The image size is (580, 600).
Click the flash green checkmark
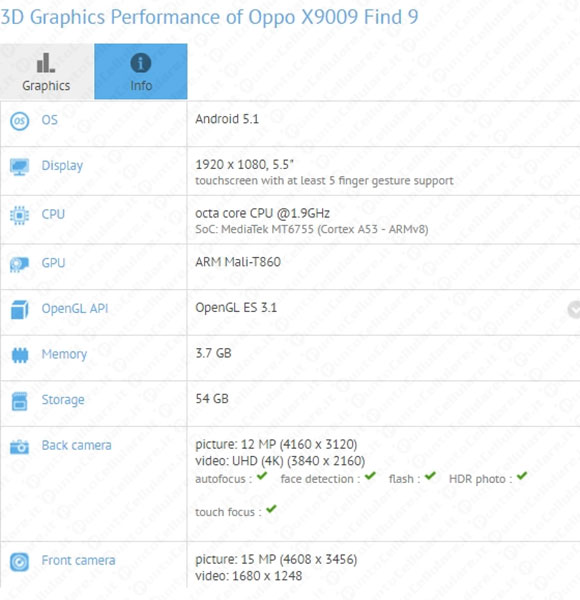430,476
